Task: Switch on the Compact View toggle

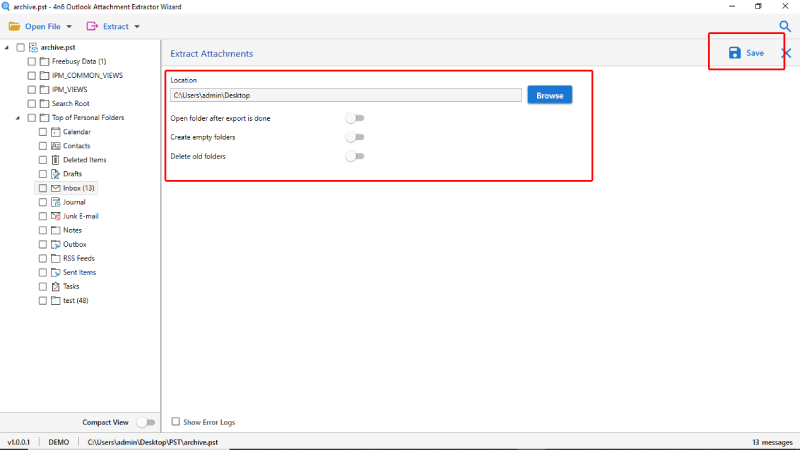Action: pos(146,422)
